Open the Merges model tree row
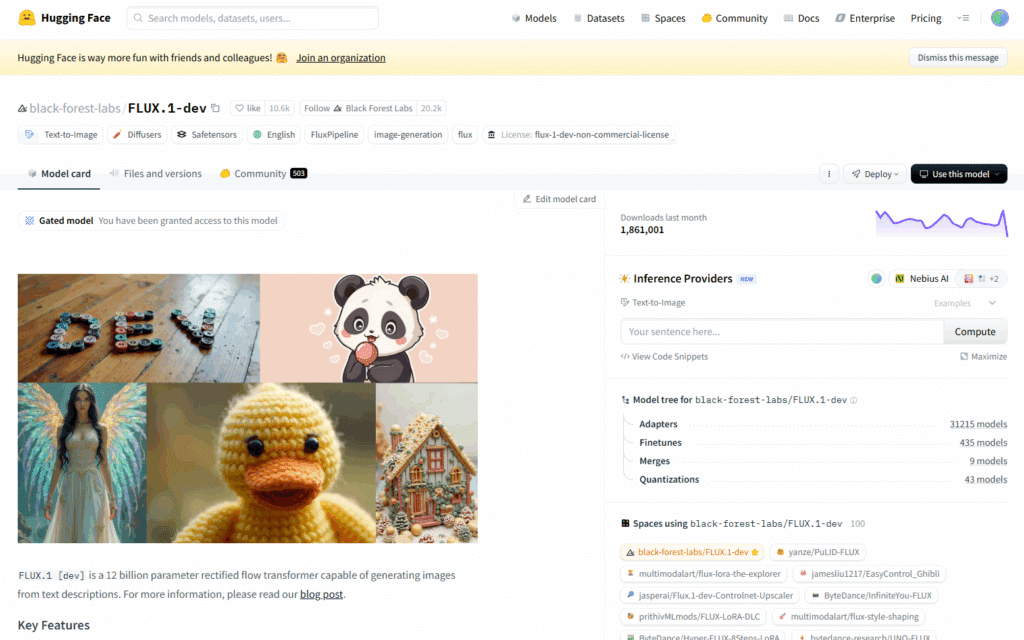This screenshot has width=1024, height=640. [823, 461]
